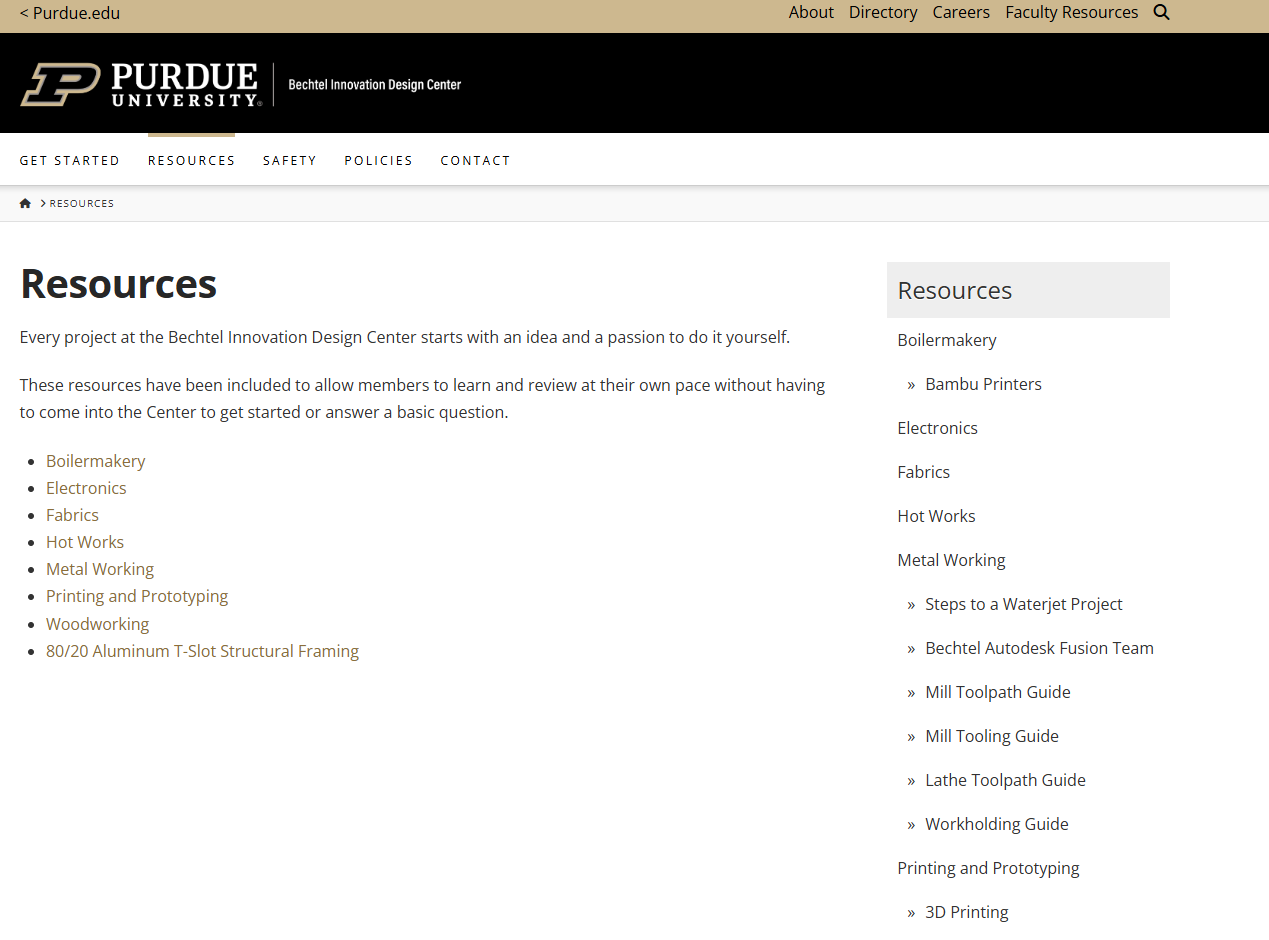Select the CONTACT navigation item
This screenshot has height=940, width=1269.
[475, 160]
